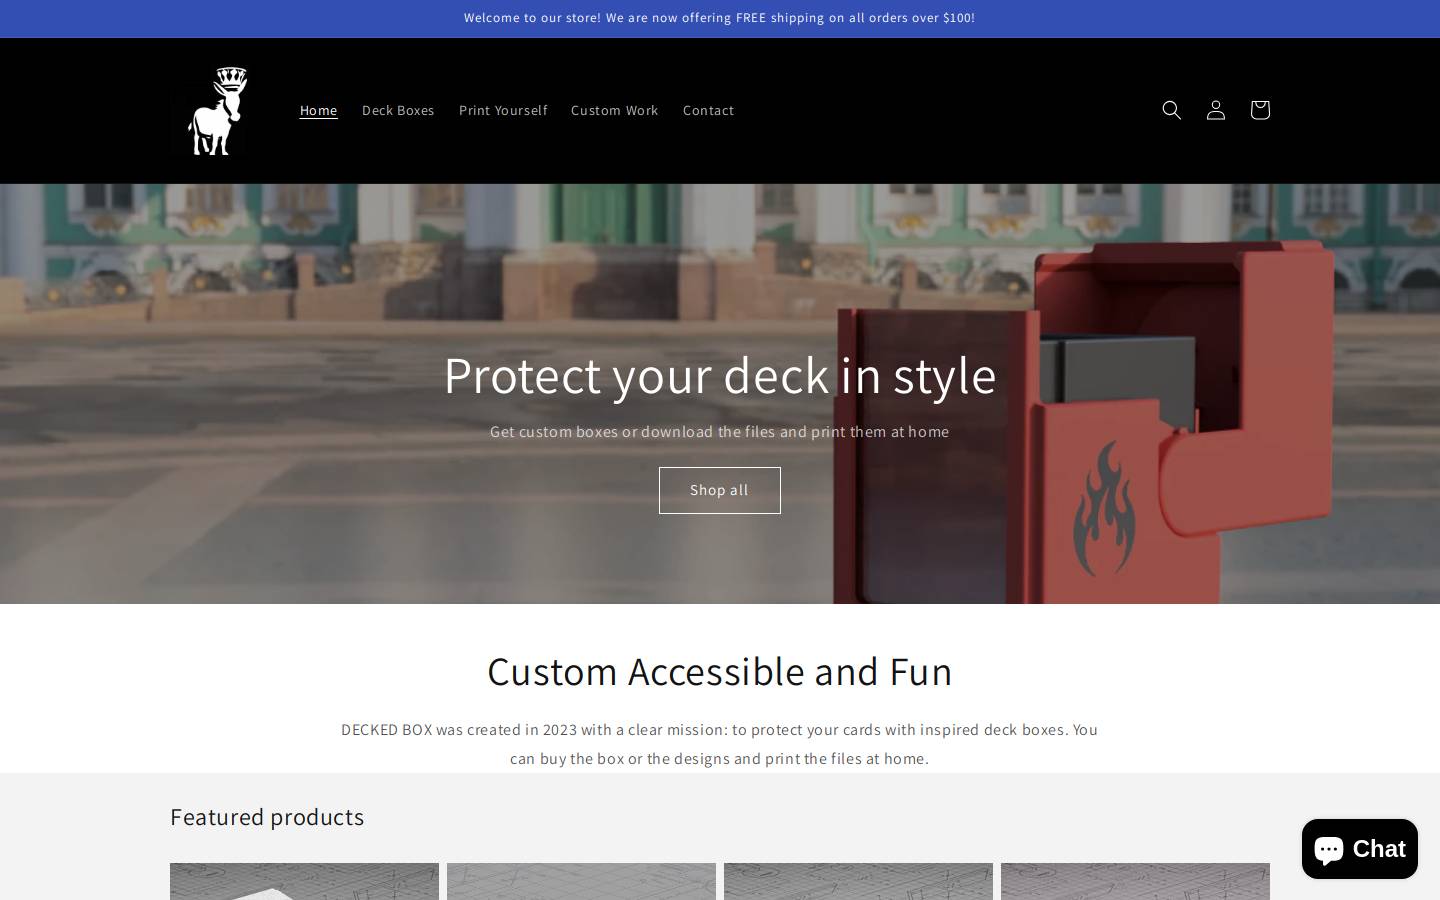Select the Print Yourself menu link
This screenshot has width=1440, height=900.
point(503,110)
